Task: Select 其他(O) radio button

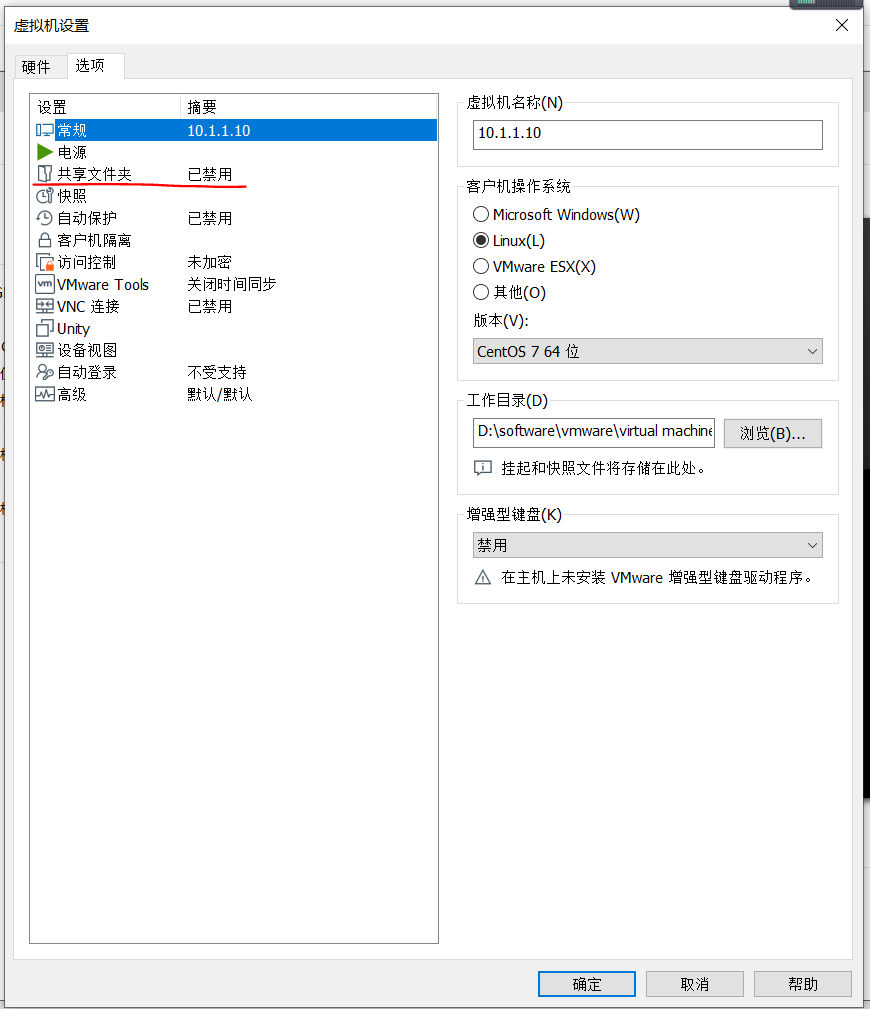Action: pyautogui.click(x=481, y=292)
